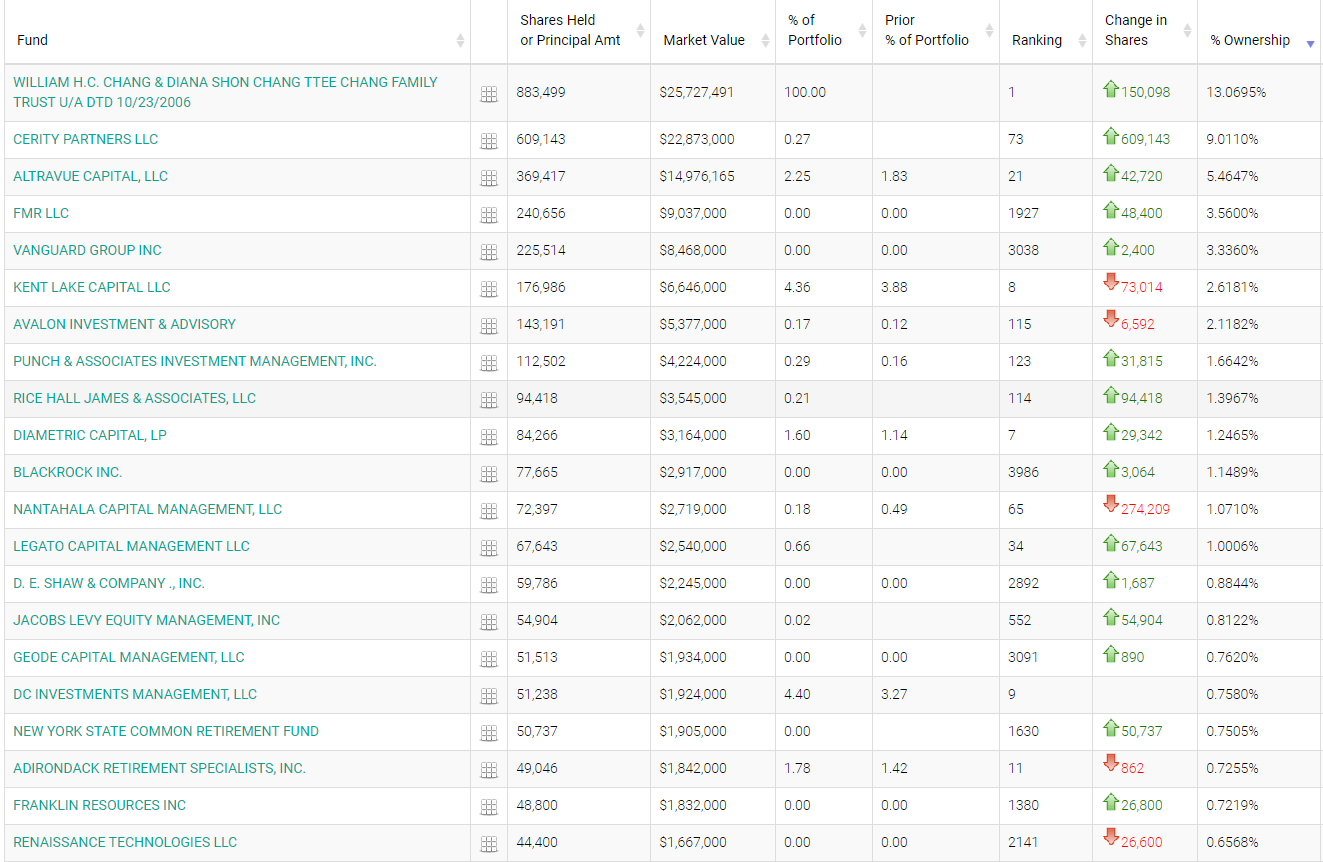Screen dimensions: 1323x862
Task: Sort by Change in Shares header
Action: [x=1145, y=32]
